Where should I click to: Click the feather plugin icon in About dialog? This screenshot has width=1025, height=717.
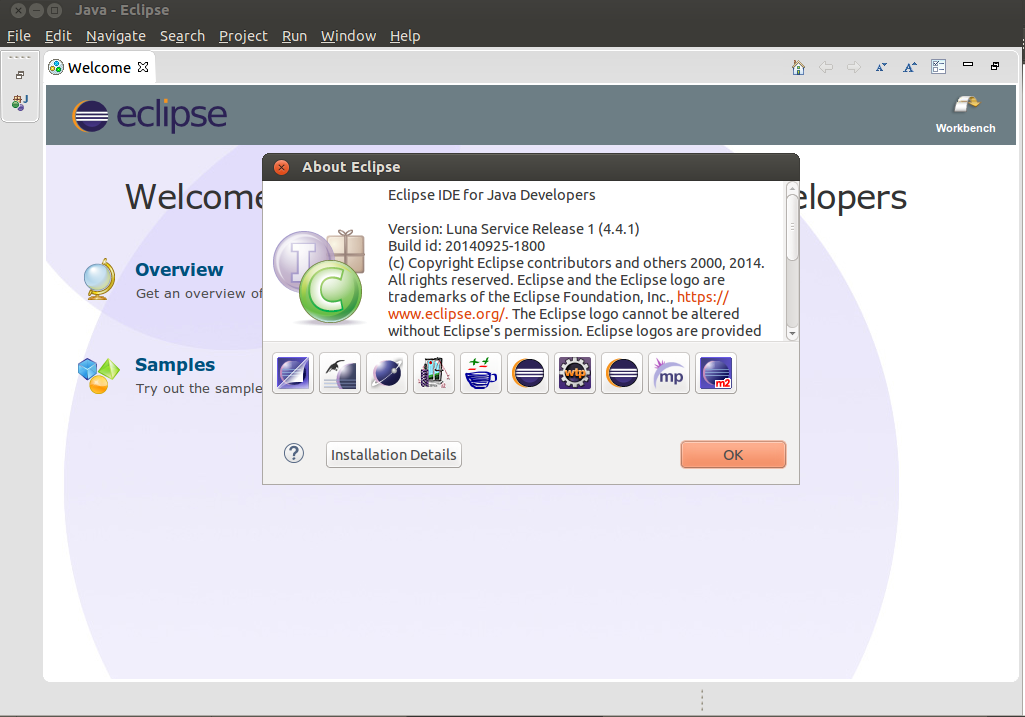[x=340, y=373]
